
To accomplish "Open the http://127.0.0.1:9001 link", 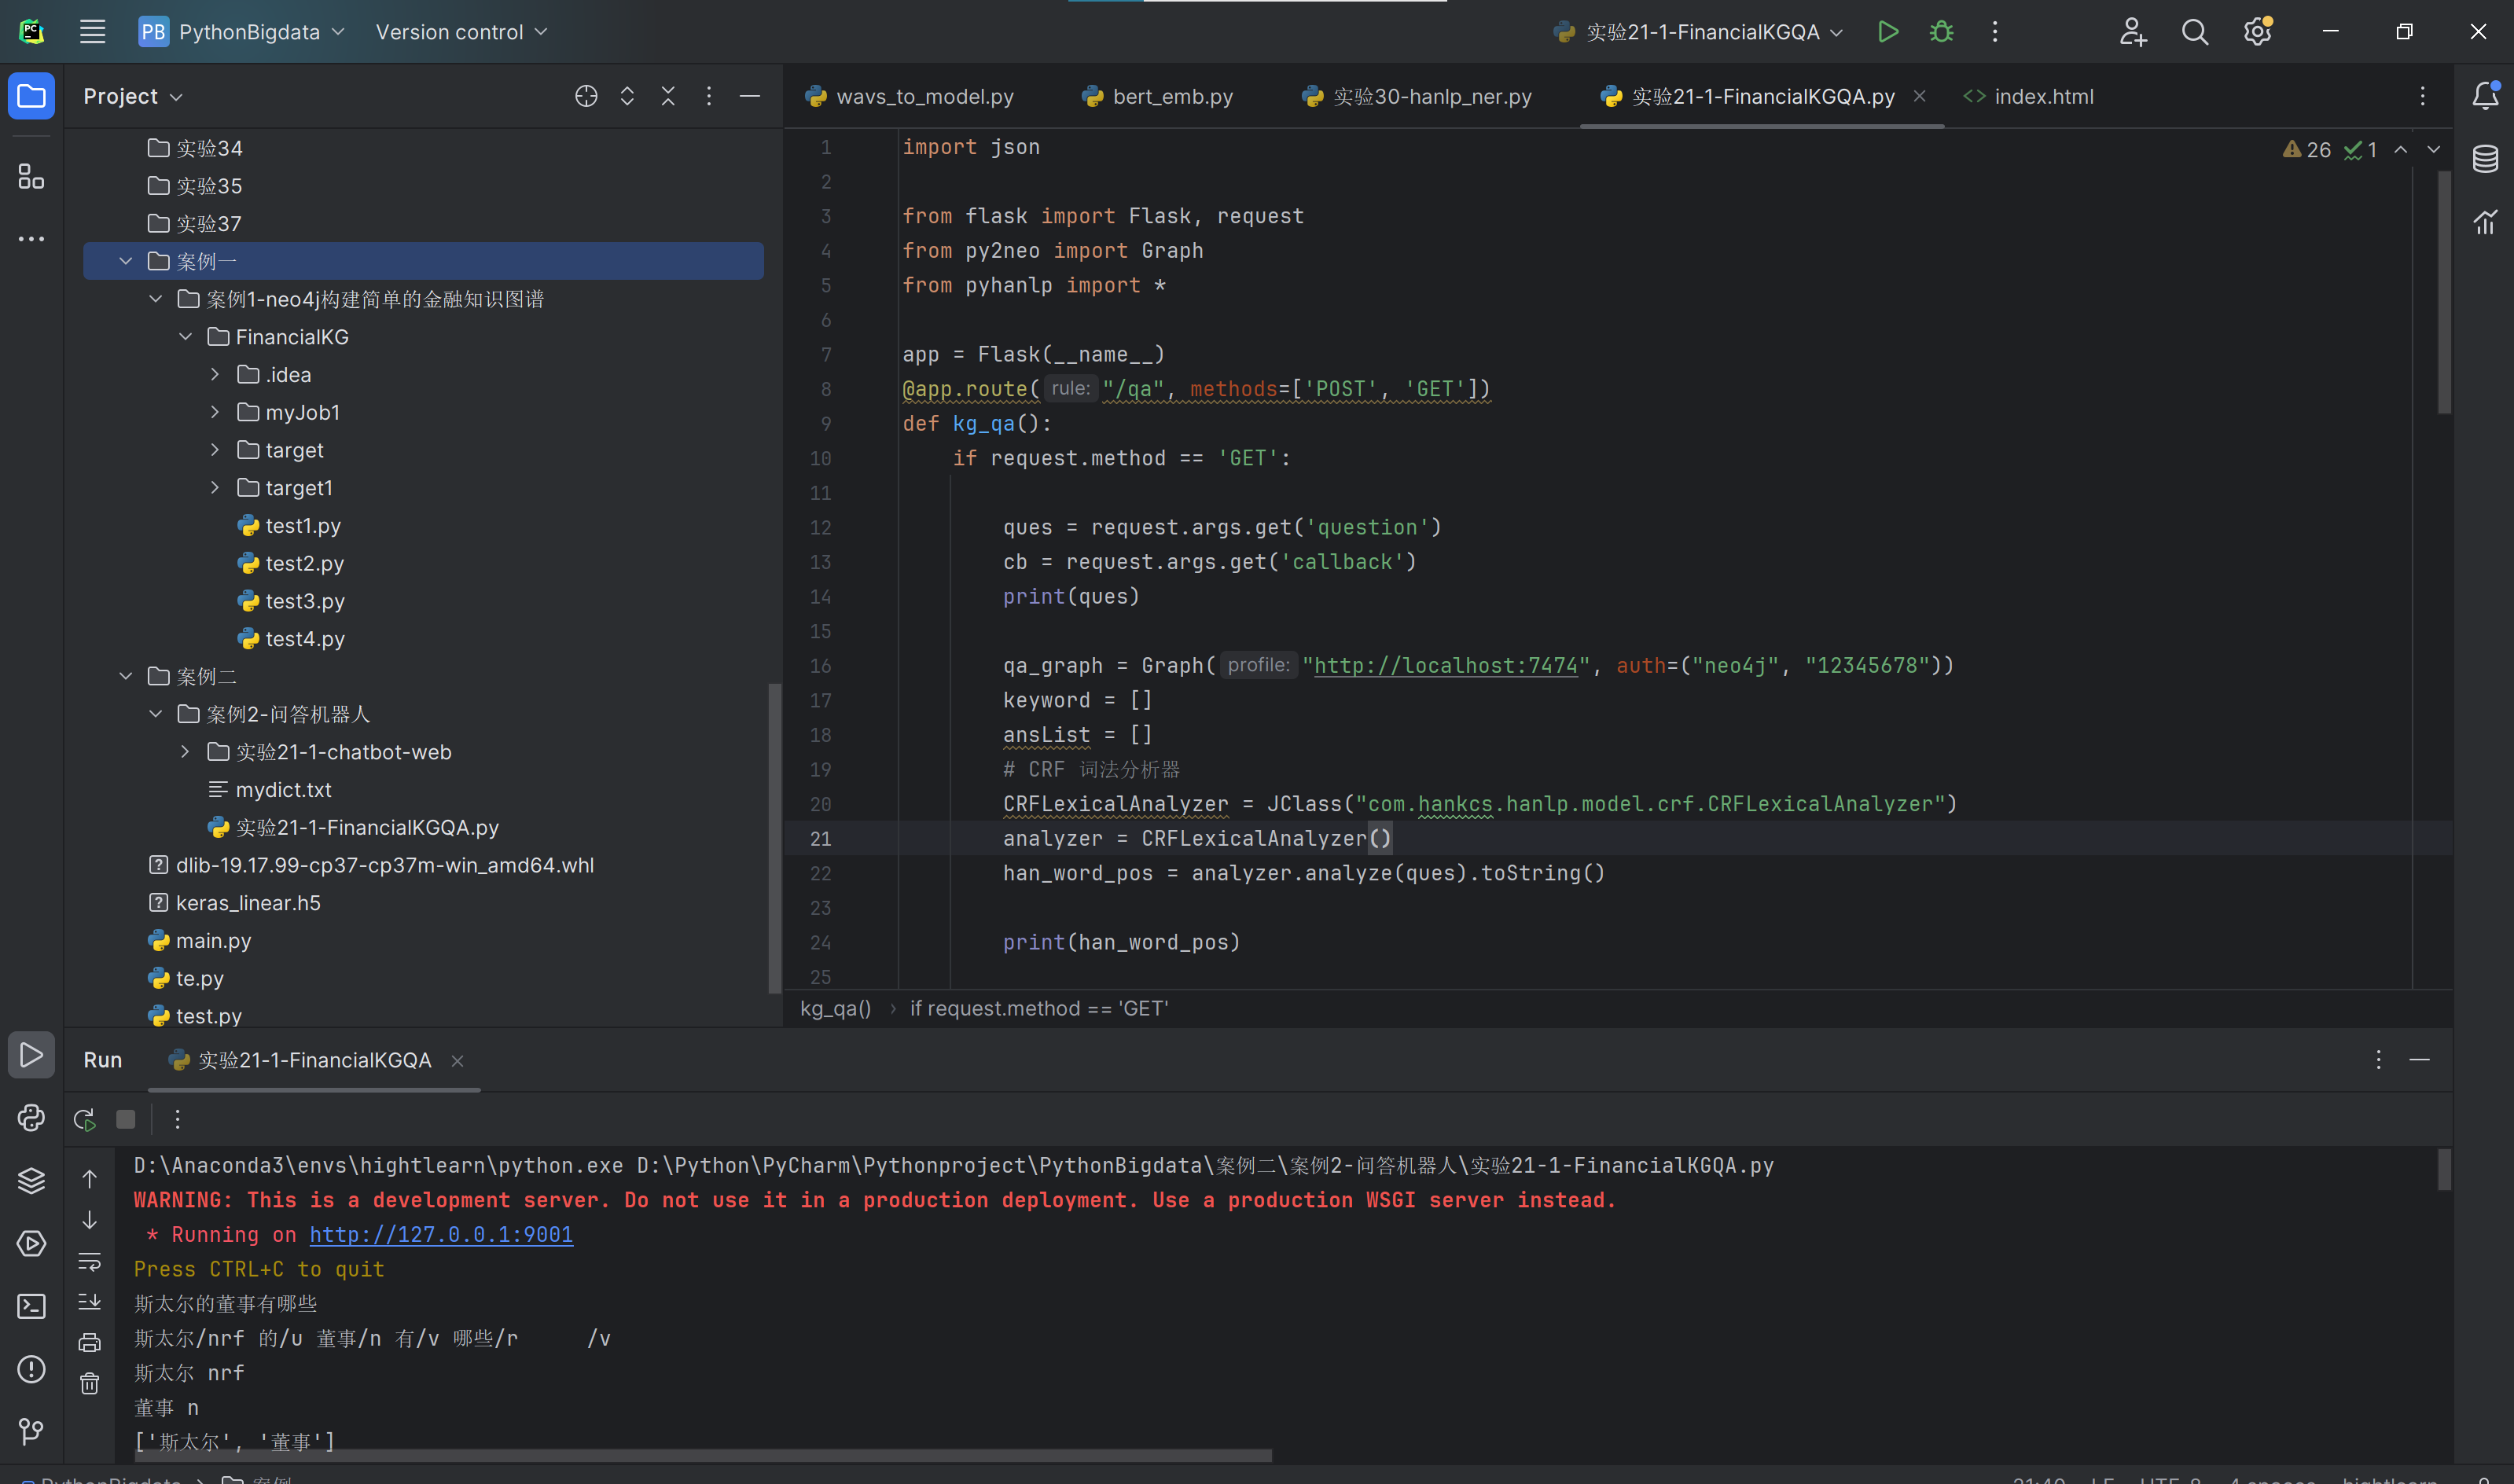I will [441, 1234].
